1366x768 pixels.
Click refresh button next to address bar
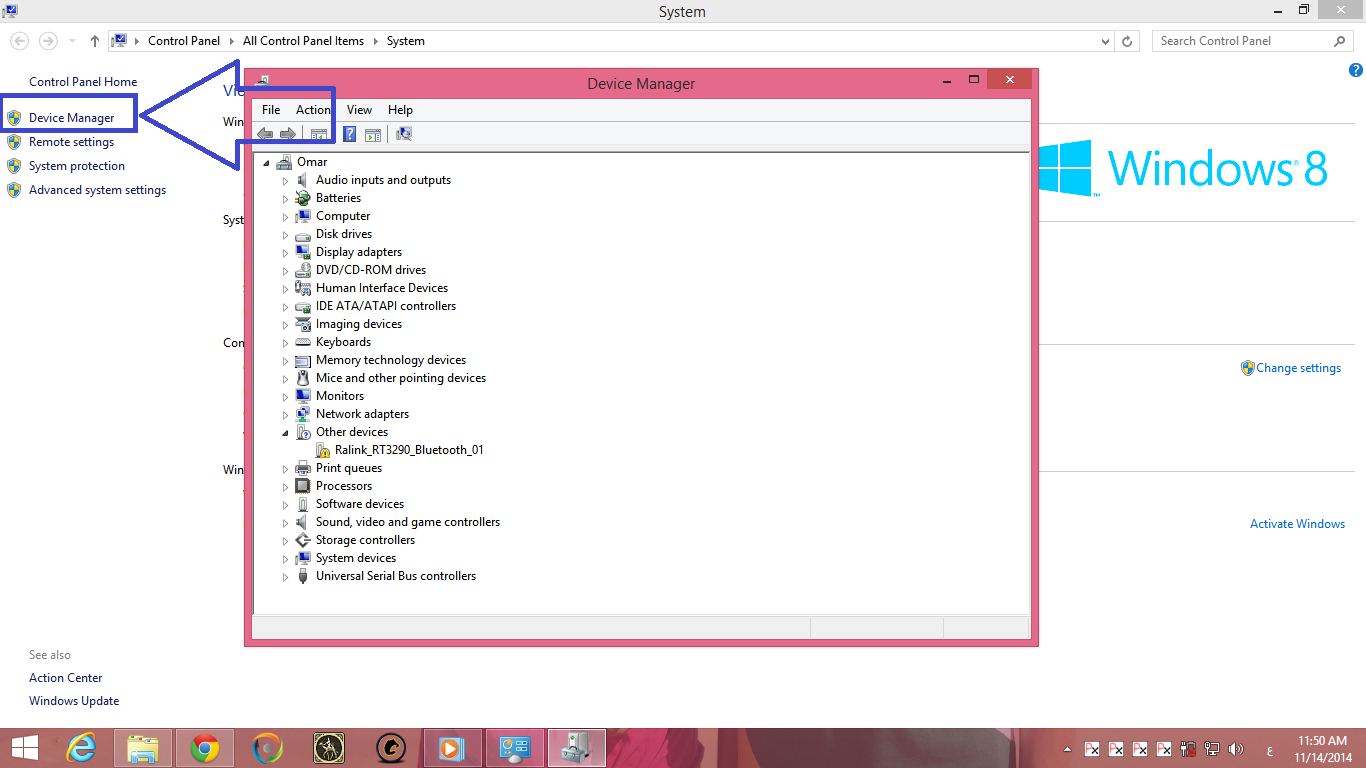pyautogui.click(x=1128, y=42)
